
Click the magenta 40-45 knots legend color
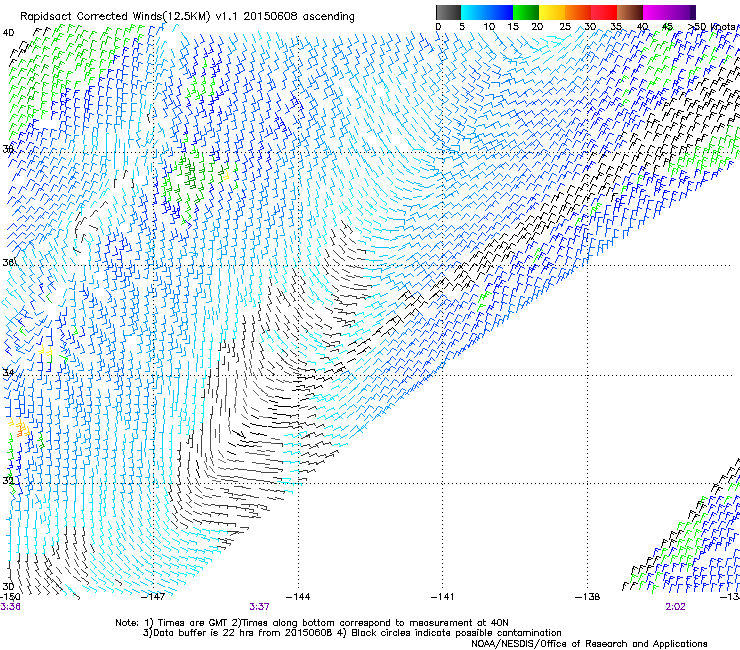656,12
